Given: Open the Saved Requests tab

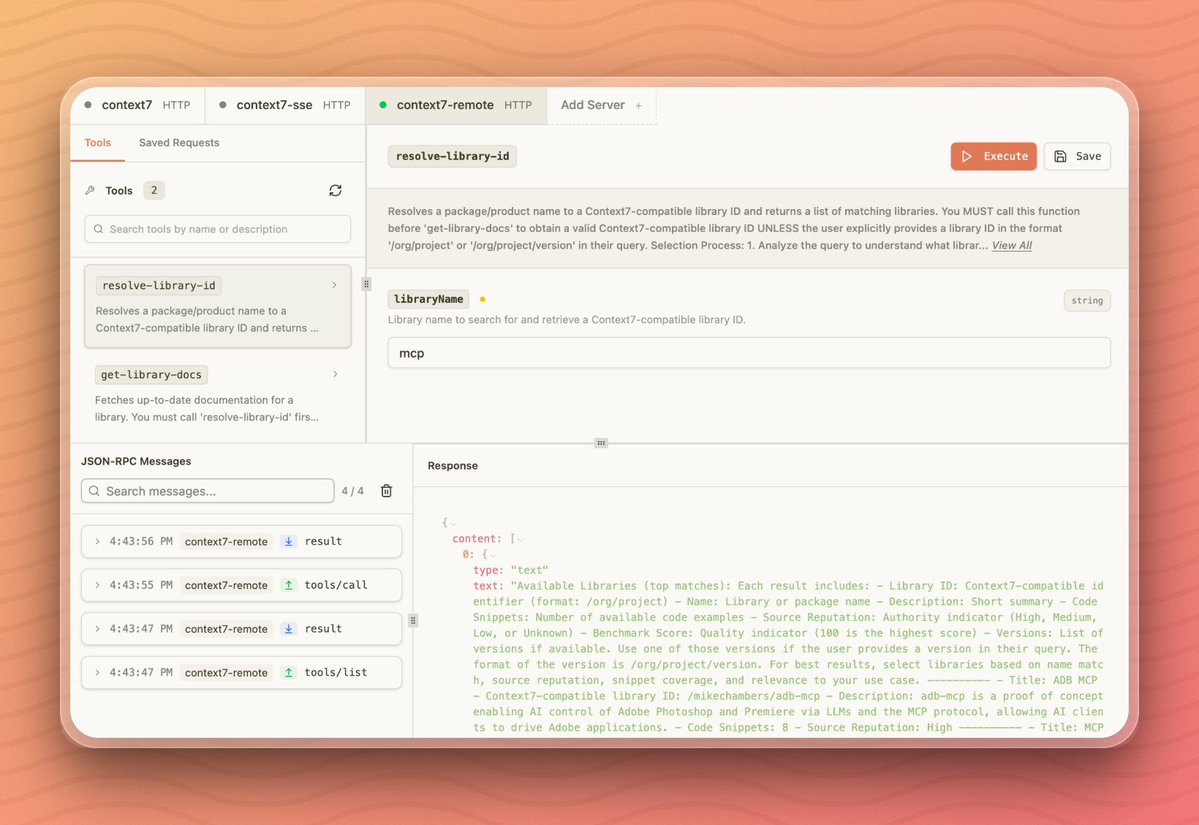Looking at the screenshot, I should 179,142.
